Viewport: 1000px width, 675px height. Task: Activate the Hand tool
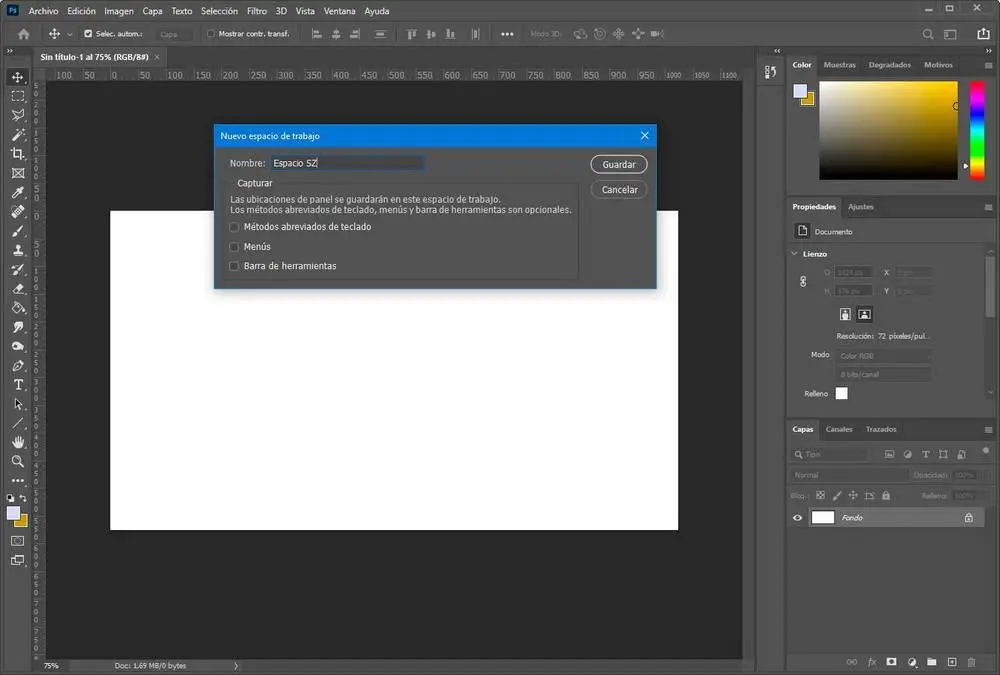18,442
